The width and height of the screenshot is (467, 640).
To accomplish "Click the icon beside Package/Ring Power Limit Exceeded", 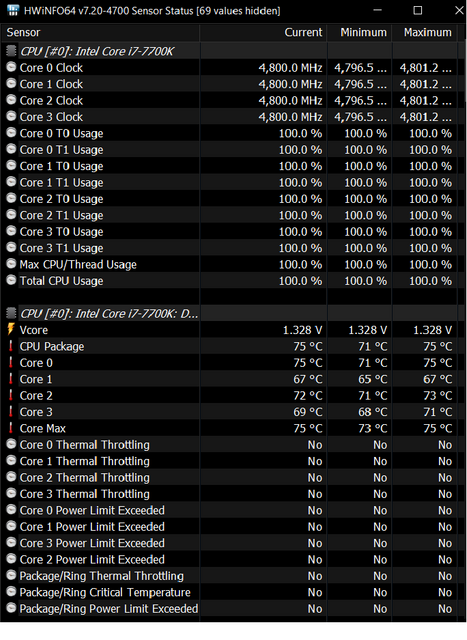I will click(x=11, y=608).
